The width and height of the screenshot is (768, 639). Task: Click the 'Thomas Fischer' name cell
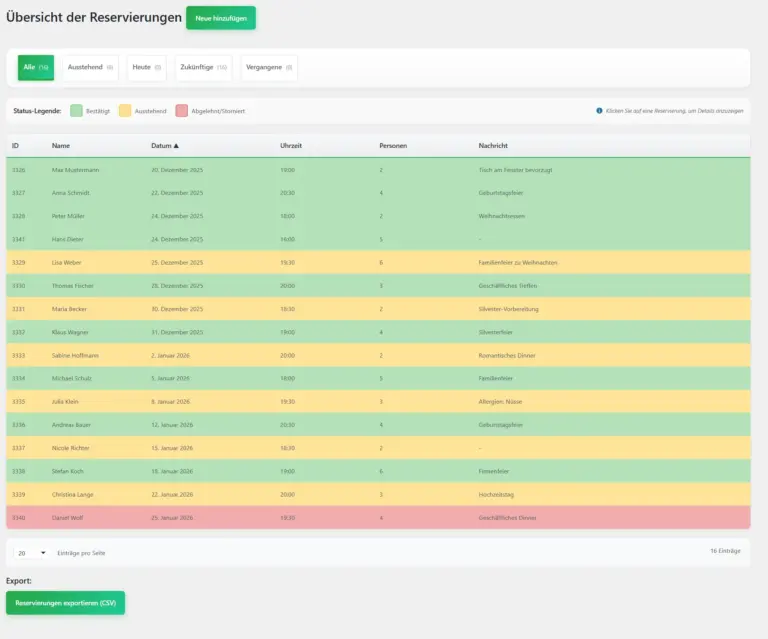[72, 286]
